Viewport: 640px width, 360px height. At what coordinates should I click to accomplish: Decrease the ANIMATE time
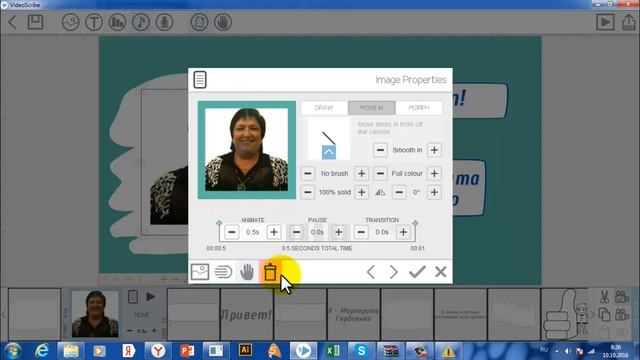232,232
